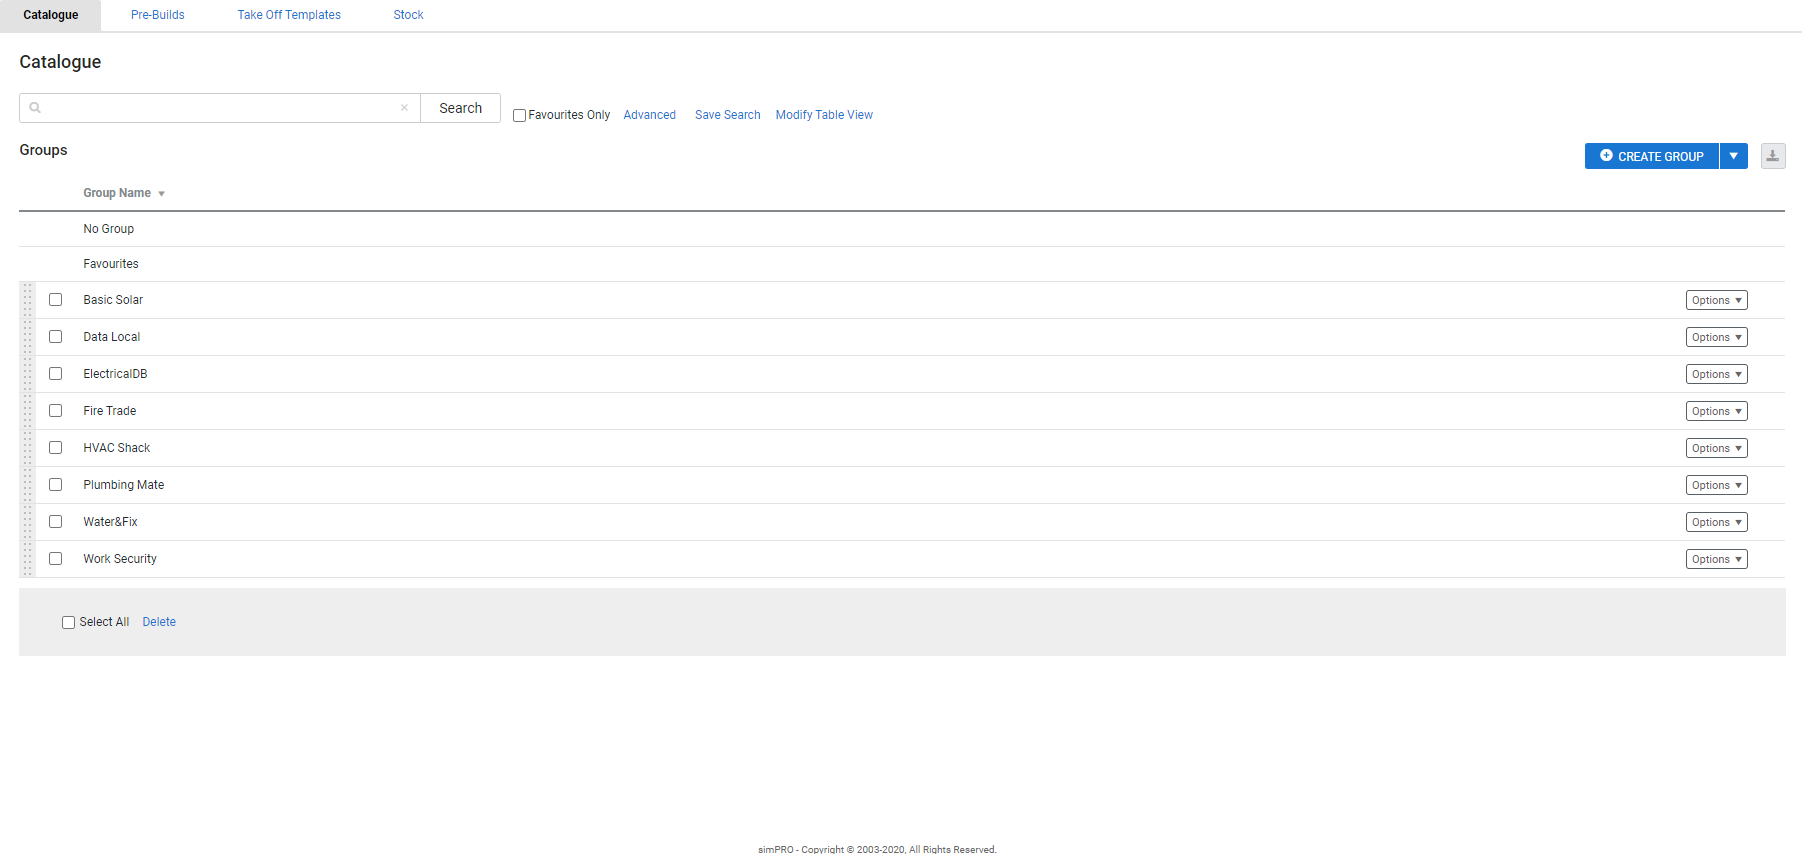Tick the Data Local checkbox
Screen dimensions: 1802x854
pyautogui.click(x=56, y=337)
